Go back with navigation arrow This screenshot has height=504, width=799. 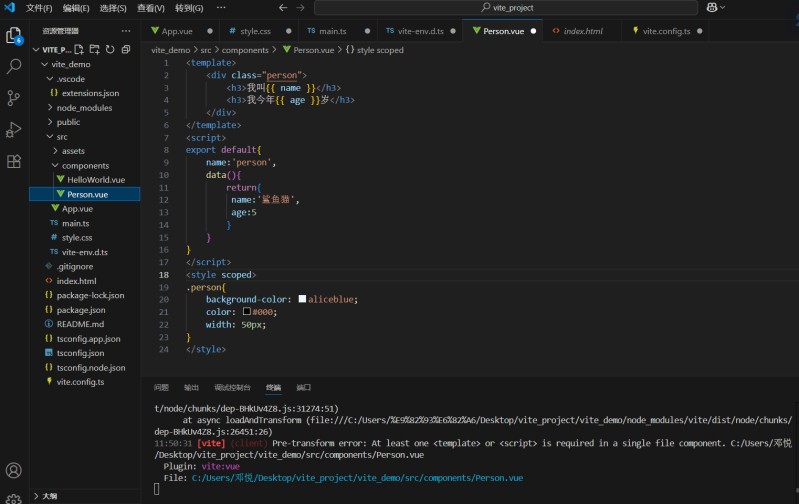283,8
